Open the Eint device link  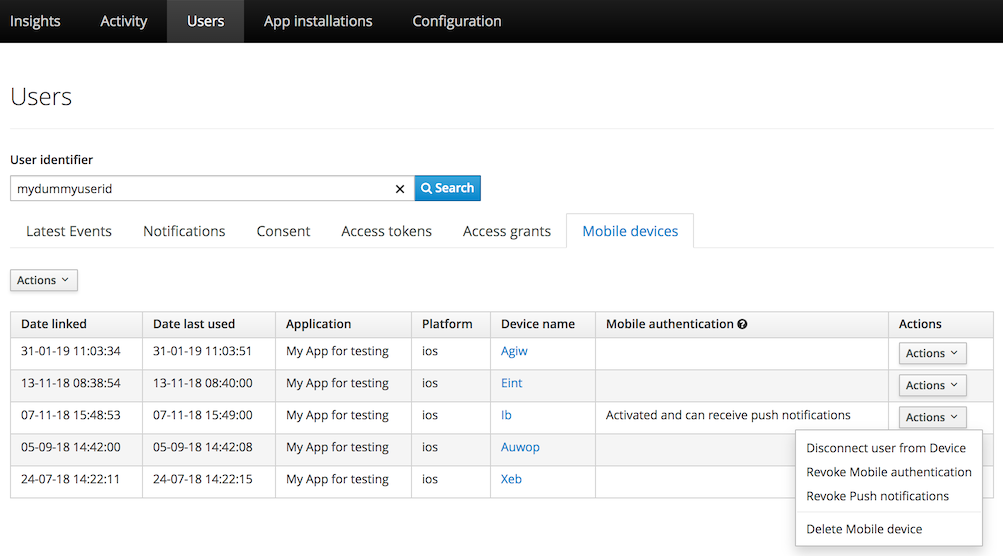(511, 383)
